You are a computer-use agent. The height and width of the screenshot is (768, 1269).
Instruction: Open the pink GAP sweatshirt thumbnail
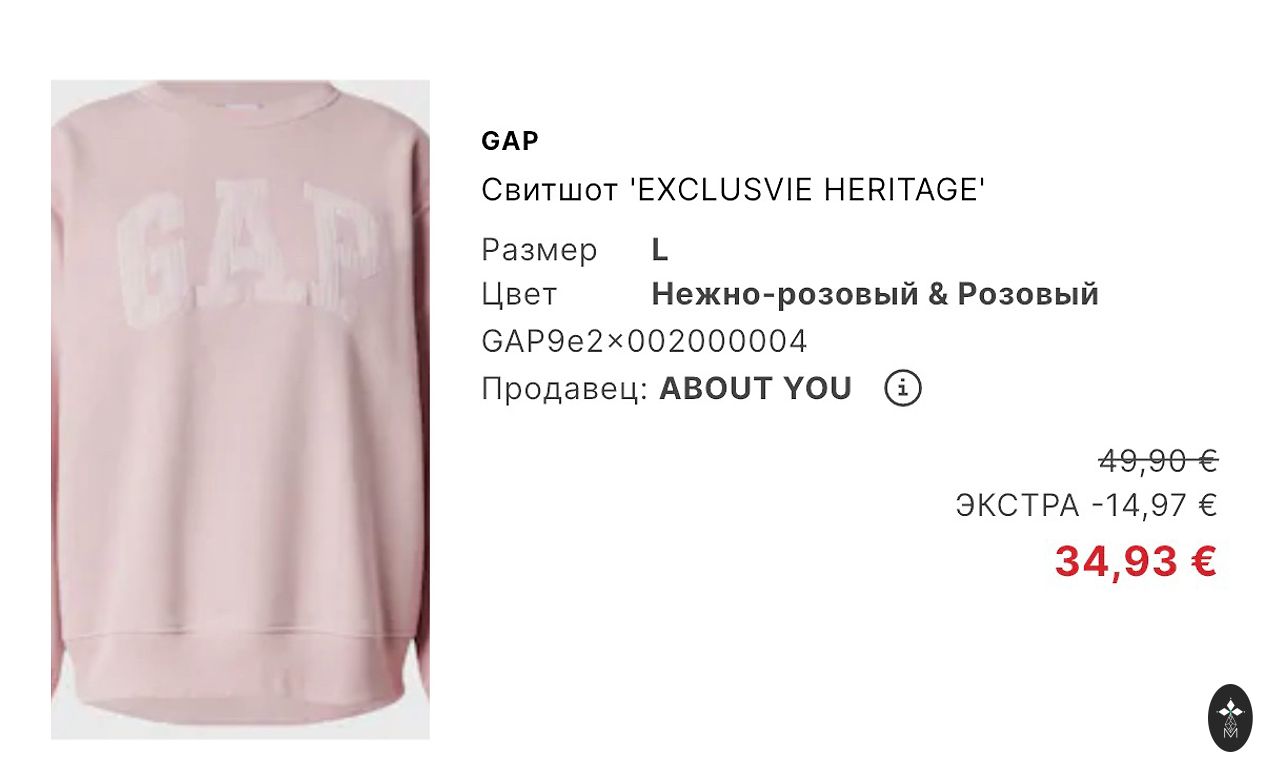pos(240,409)
